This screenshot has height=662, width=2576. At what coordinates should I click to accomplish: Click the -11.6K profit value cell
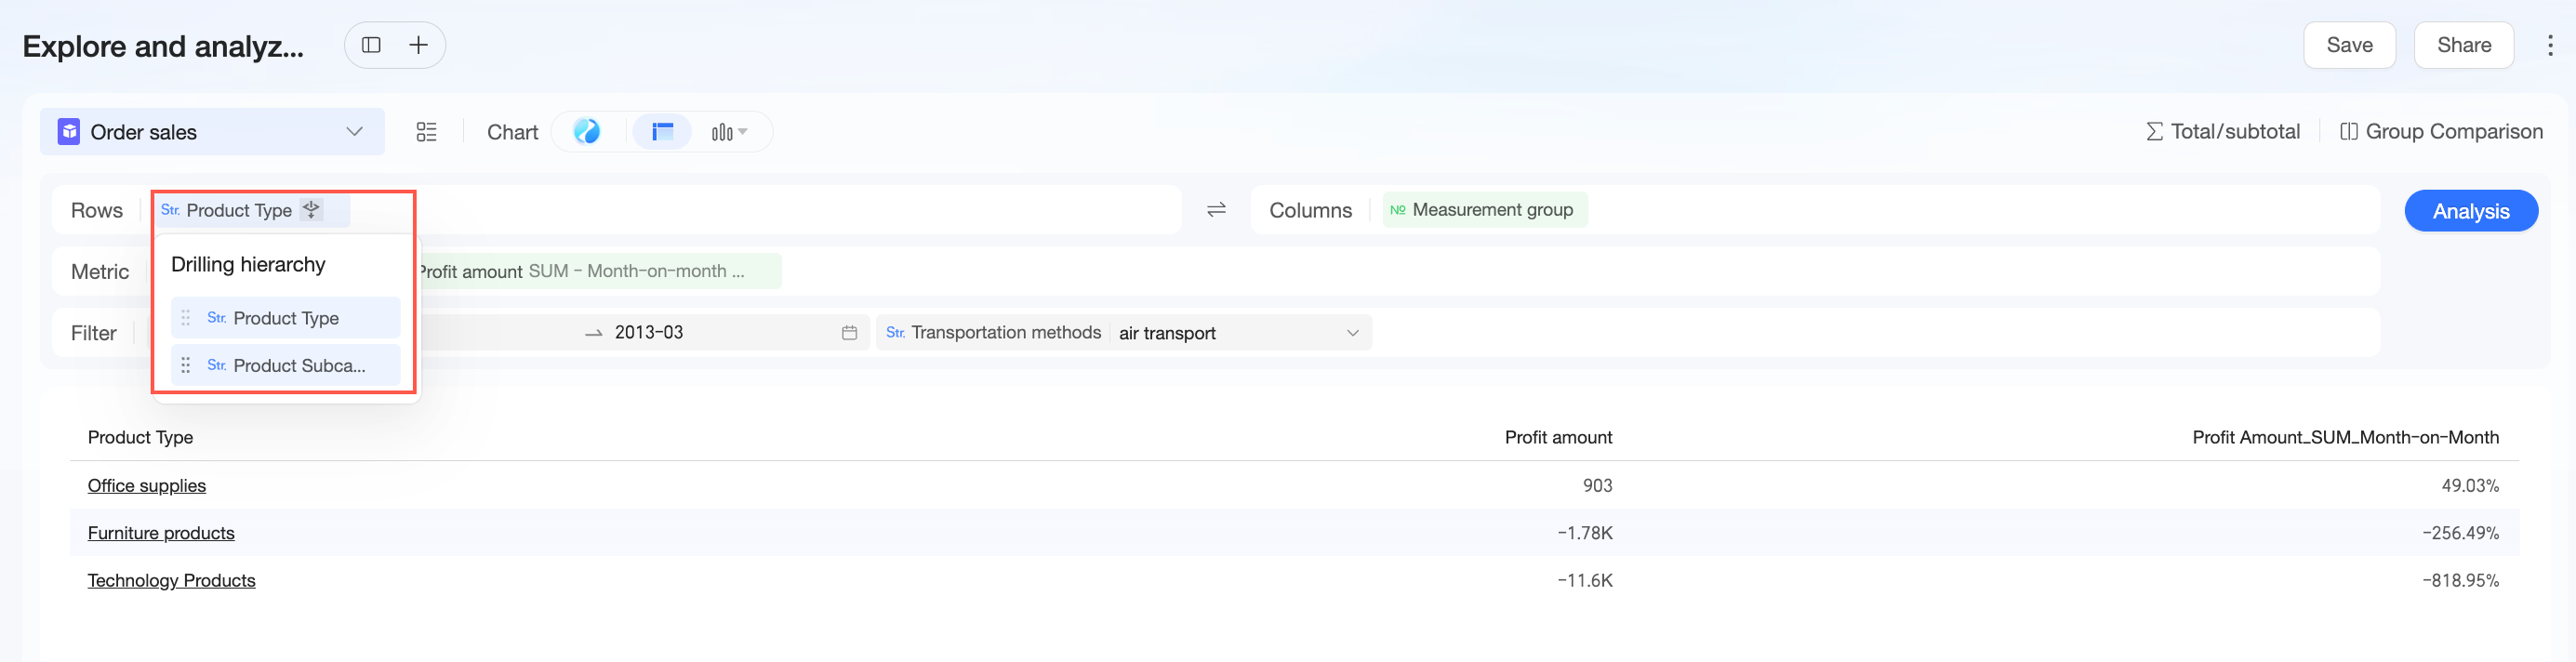1585,581
